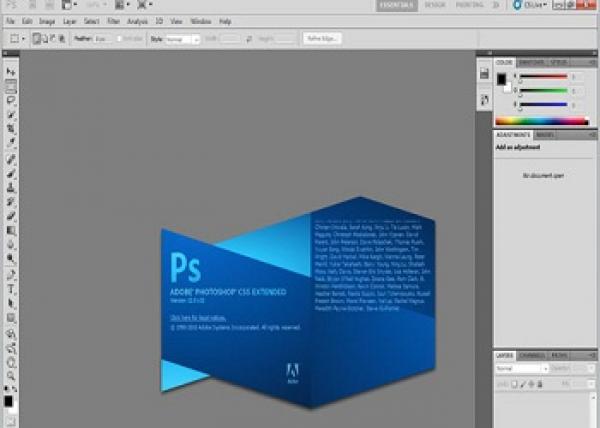The width and height of the screenshot is (600, 428).
Task: Open the Screen Mode dropdown
Action: (x=145, y=5)
